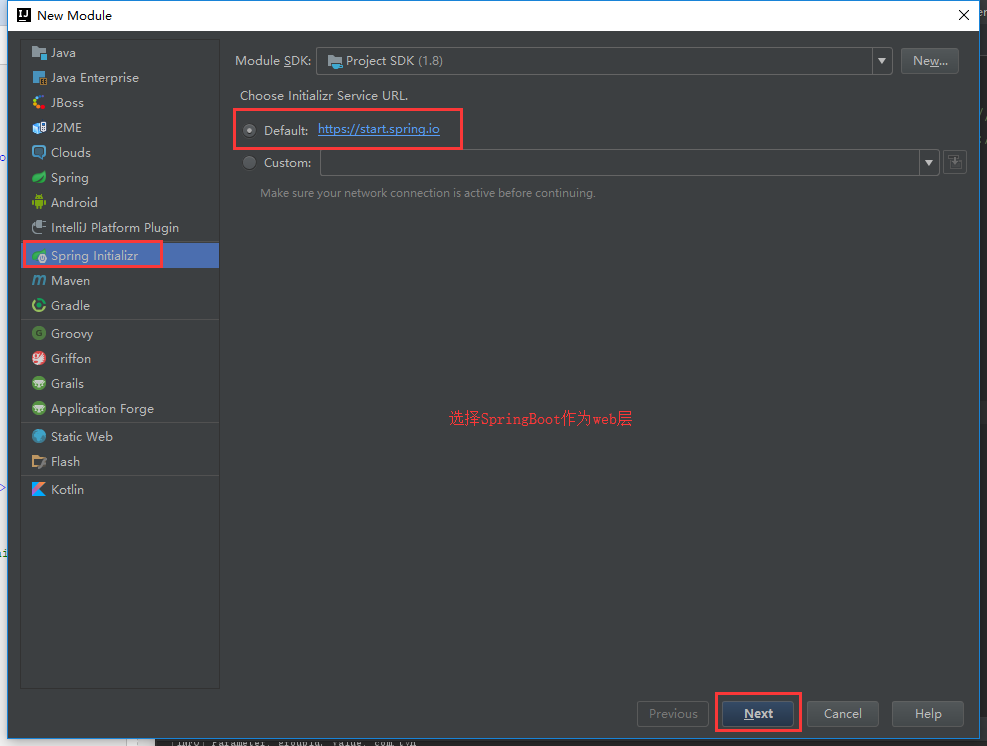The image size is (987, 746).
Task: Select the Custom service URL radio button
Action: 250,162
